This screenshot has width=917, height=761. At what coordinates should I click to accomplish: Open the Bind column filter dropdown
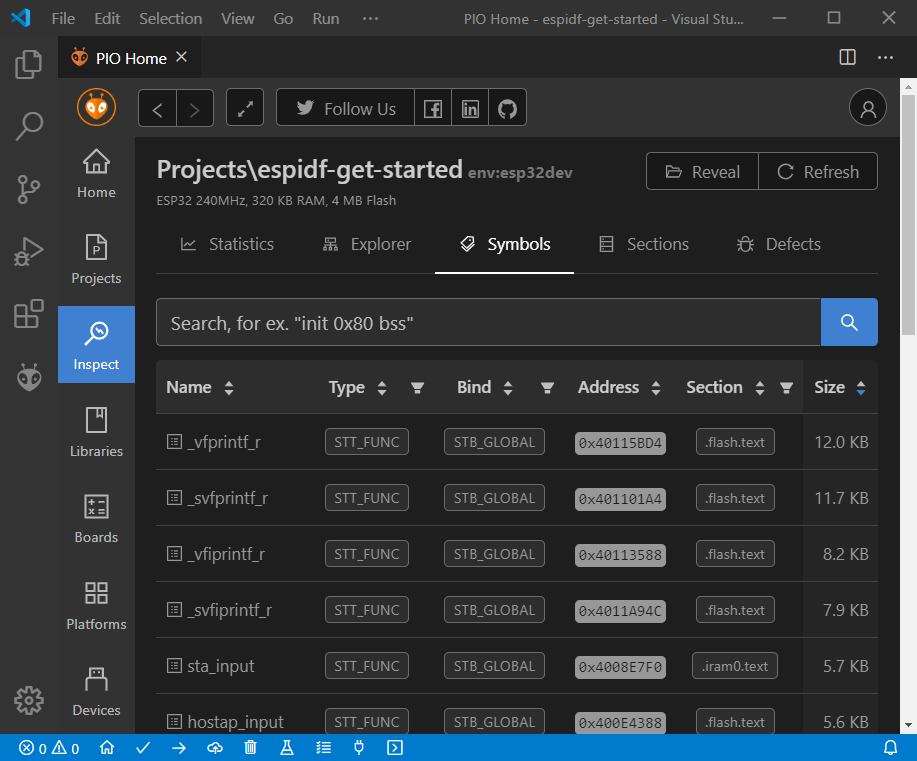(547, 388)
